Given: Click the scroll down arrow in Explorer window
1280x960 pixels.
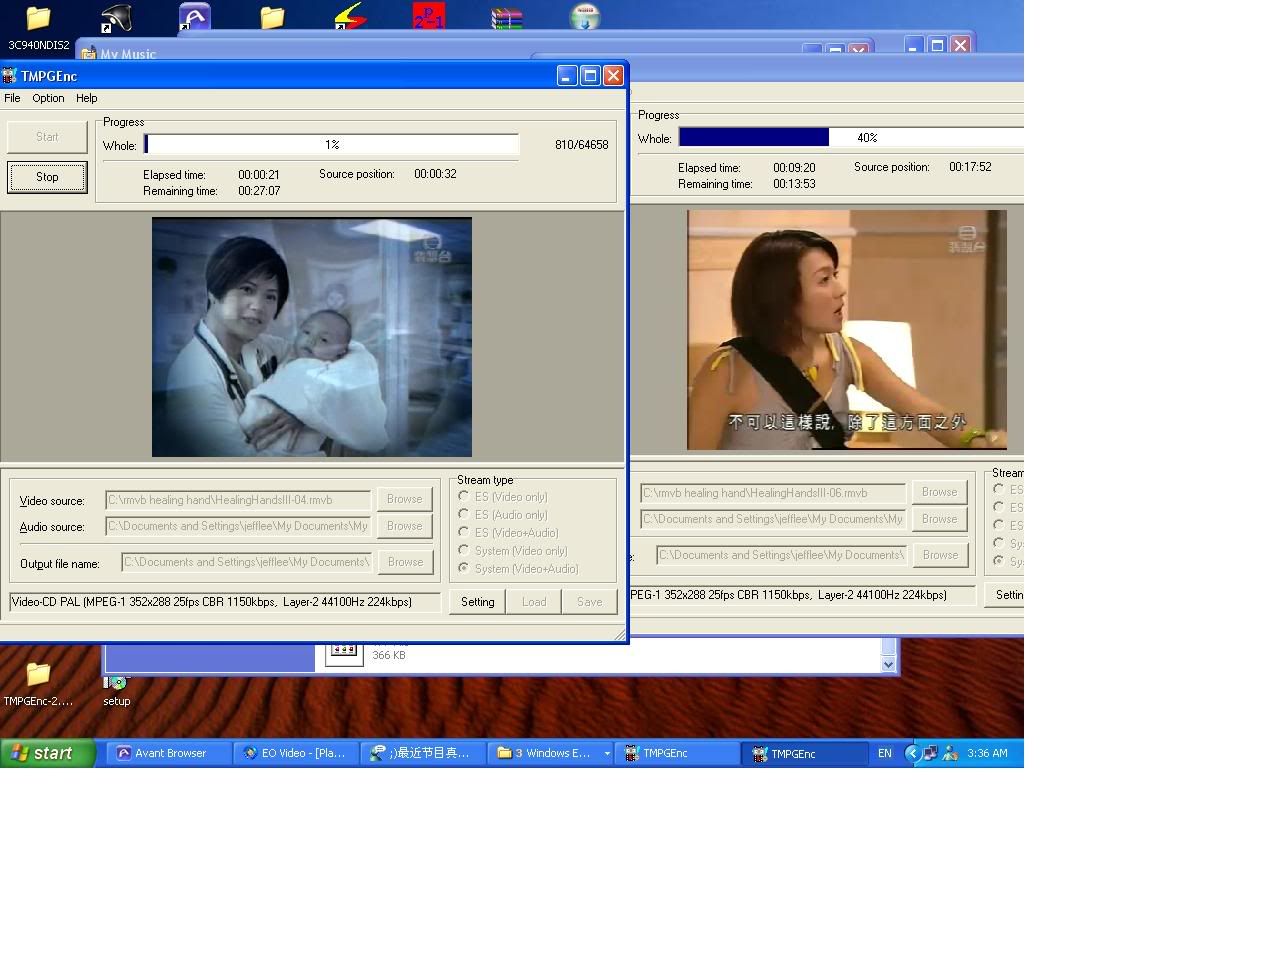Looking at the screenshot, I should point(888,664).
